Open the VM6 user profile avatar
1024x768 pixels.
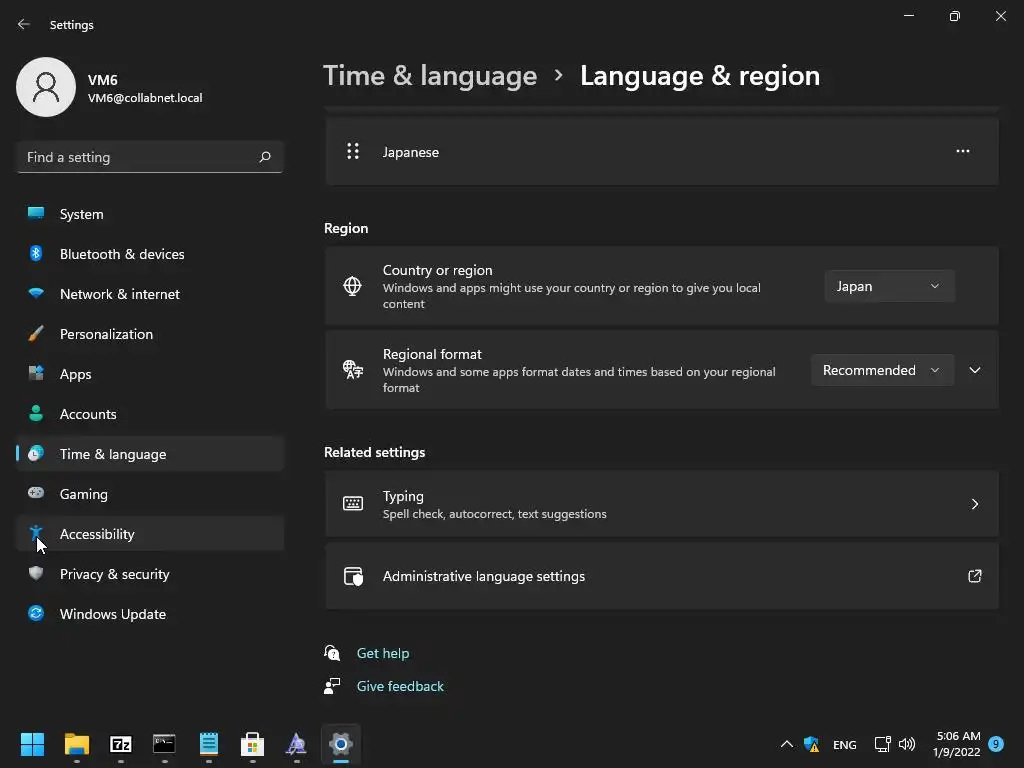[x=46, y=87]
